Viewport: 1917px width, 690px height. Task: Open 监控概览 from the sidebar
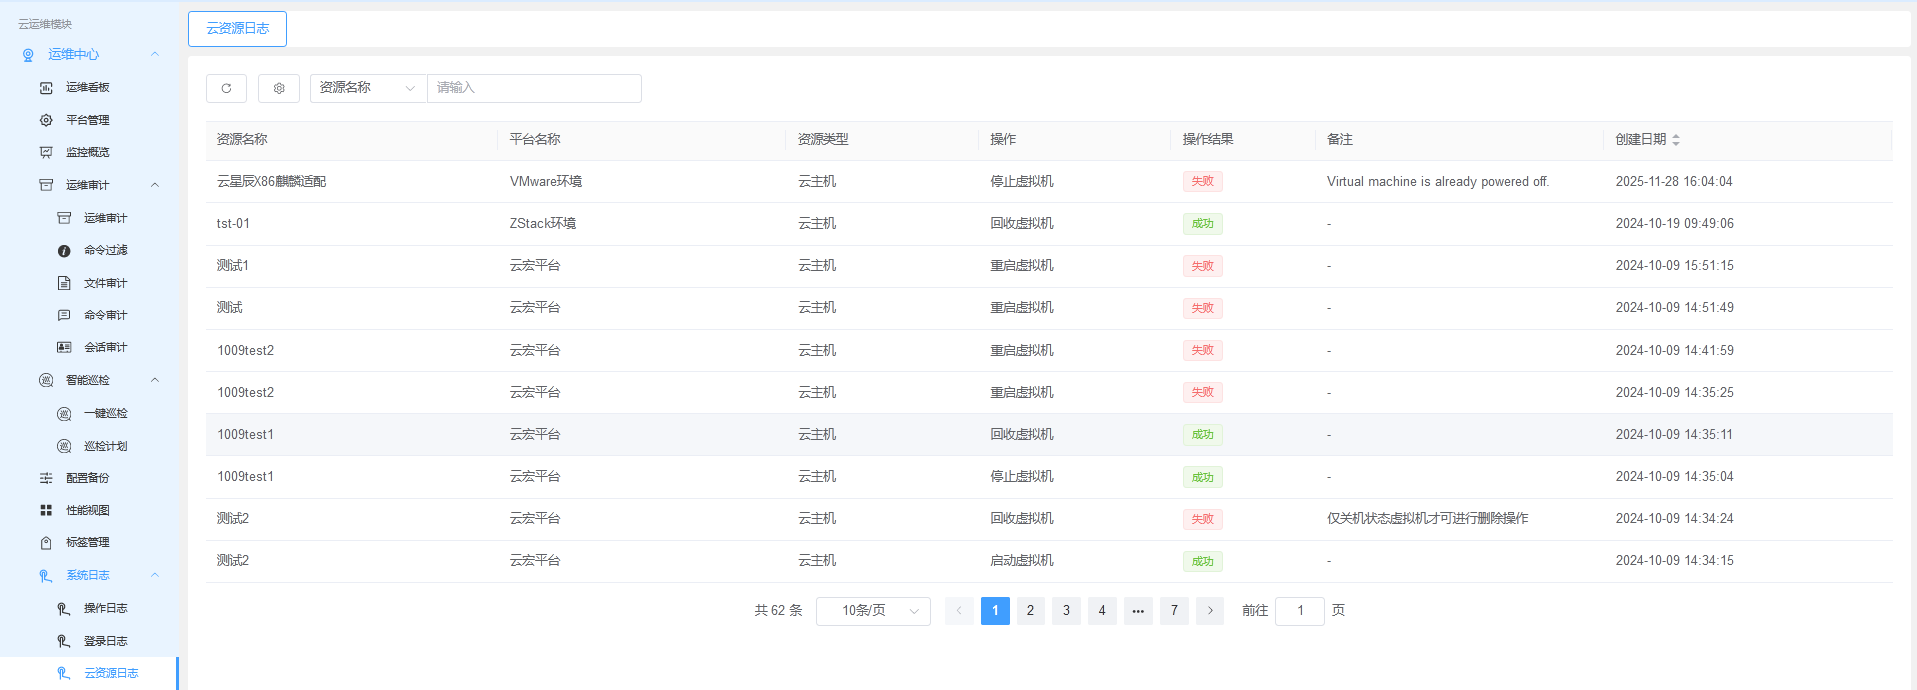click(88, 152)
